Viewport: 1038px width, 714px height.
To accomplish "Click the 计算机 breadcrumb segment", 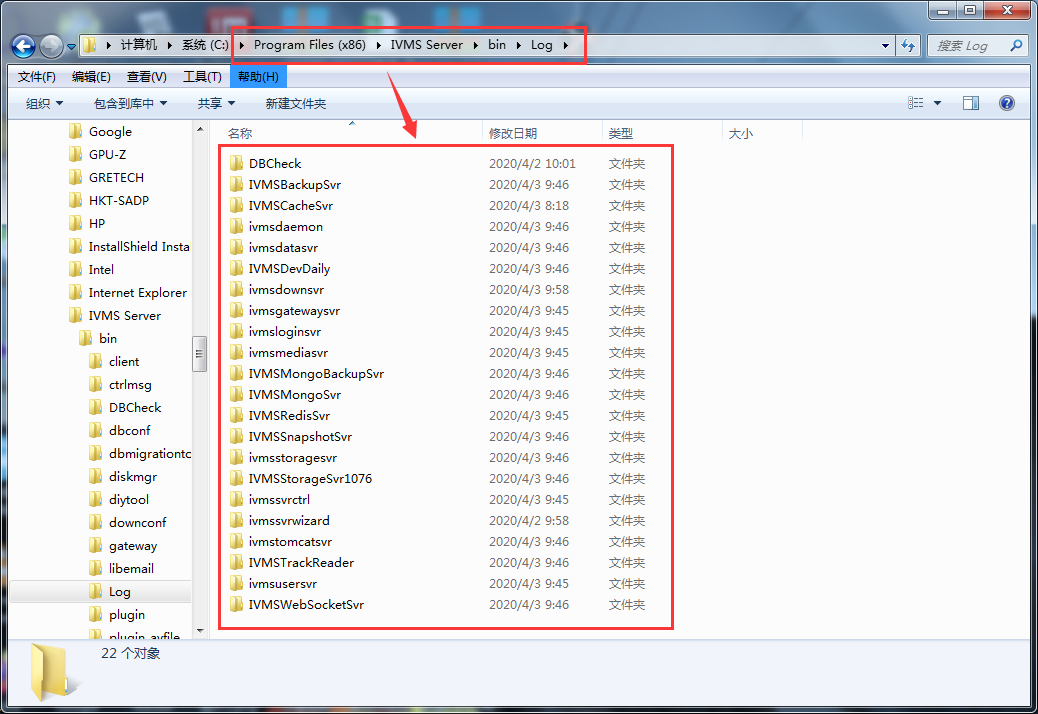I will pyautogui.click(x=139, y=45).
